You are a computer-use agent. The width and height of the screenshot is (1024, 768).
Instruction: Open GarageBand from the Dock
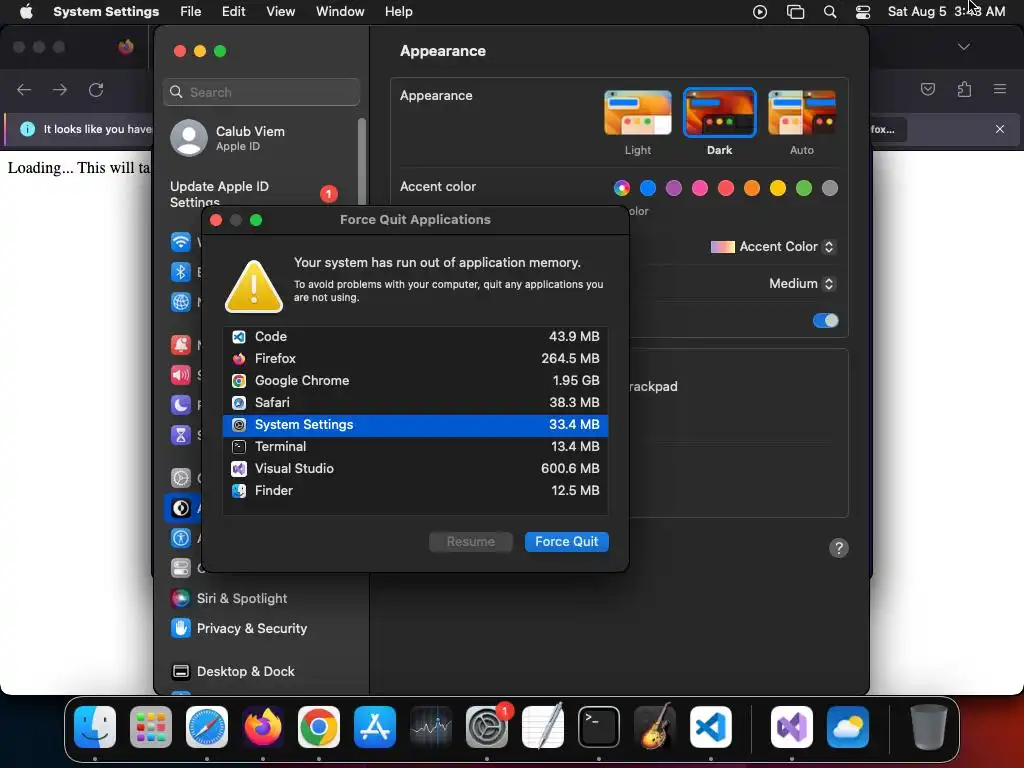pos(655,727)
